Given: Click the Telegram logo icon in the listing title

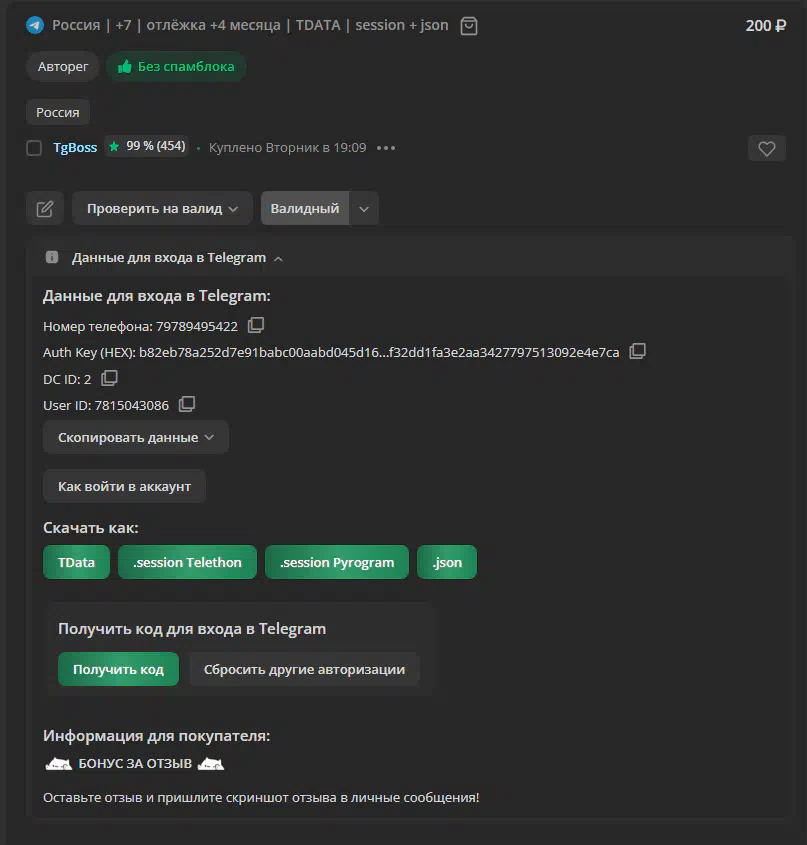Looking at the screenshot, I should pos(35,25).
